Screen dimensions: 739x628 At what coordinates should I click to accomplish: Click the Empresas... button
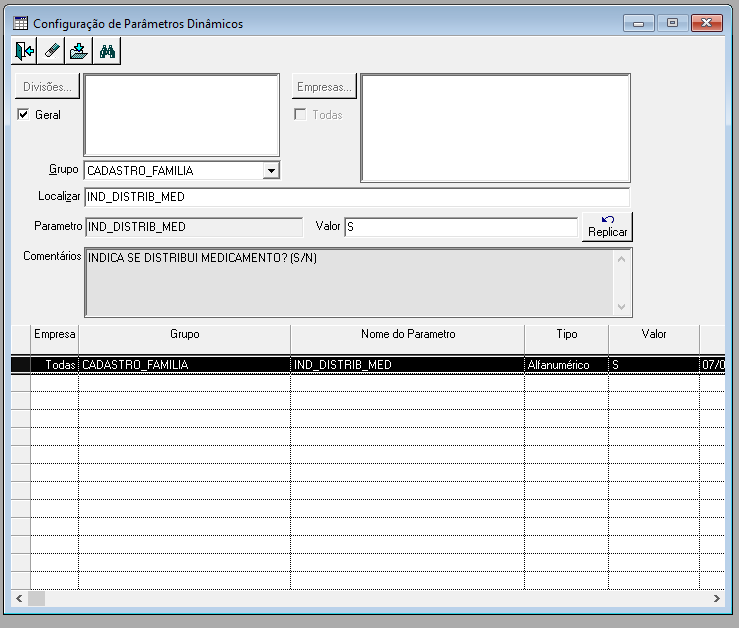coord(324,87)
